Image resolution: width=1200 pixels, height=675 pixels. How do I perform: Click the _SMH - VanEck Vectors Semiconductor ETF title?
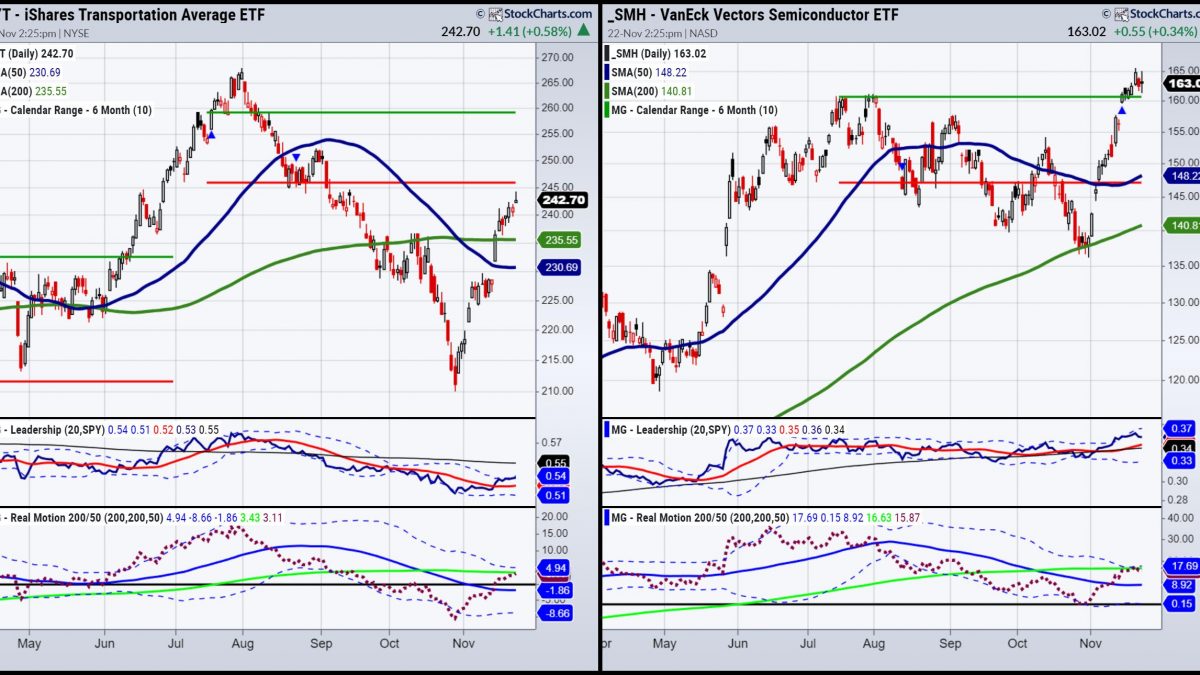(x=752, y=14)
